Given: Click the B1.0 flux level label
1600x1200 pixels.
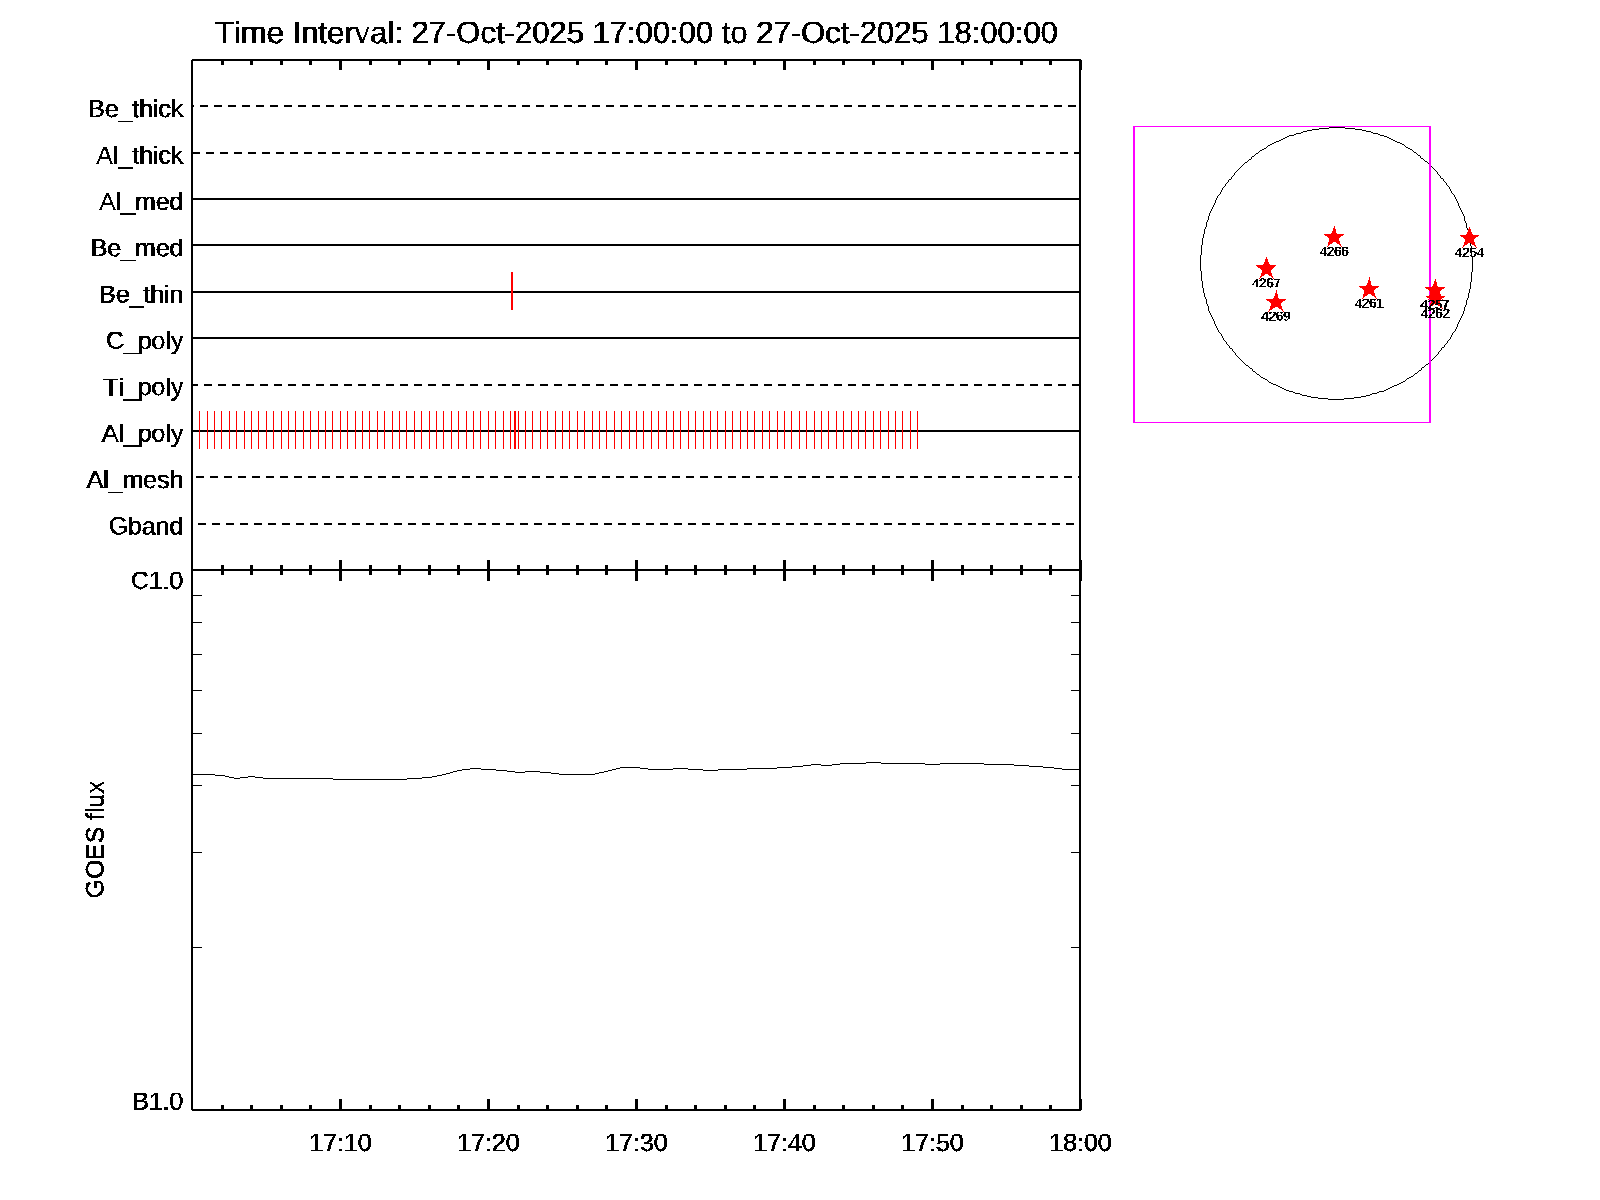Looking at the screenshot, I should pos(157,1102).
